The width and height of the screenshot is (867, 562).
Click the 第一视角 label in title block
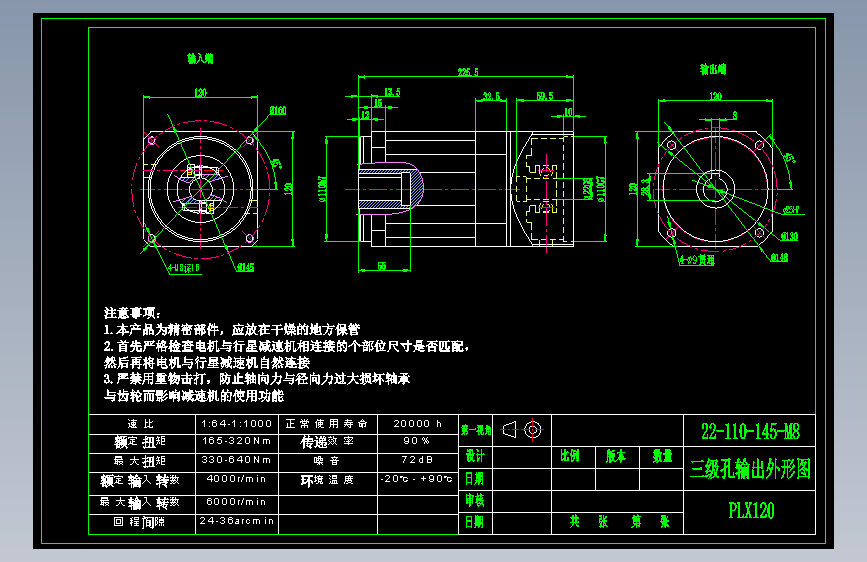click(x=476, y=430)
